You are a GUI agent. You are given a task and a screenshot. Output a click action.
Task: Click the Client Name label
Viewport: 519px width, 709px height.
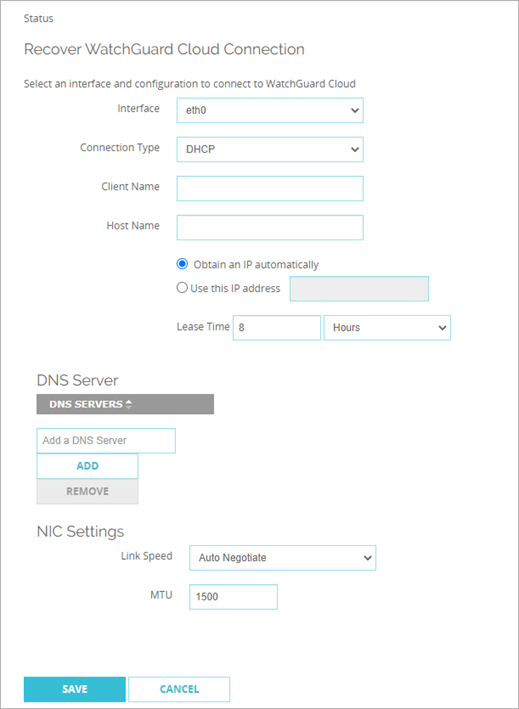click(x=131, y=186)
